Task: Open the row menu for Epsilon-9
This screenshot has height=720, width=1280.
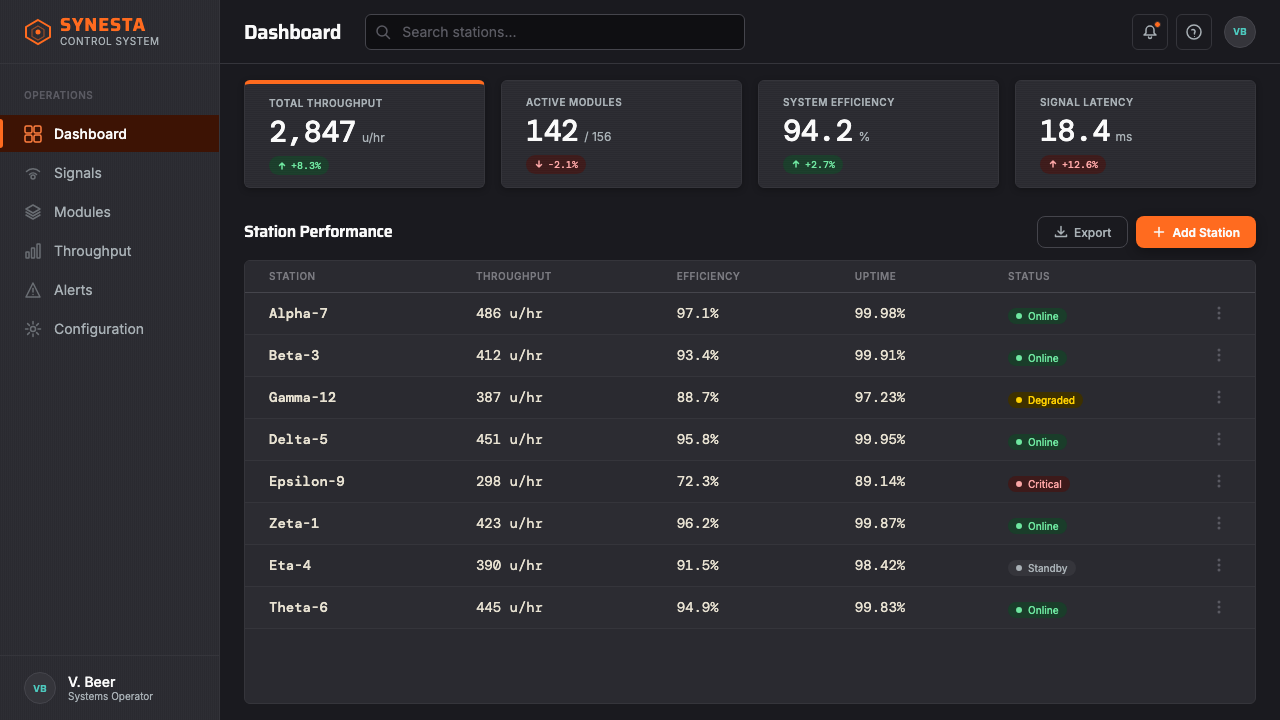Action: pyautogui.click(x=1219, y=481)
